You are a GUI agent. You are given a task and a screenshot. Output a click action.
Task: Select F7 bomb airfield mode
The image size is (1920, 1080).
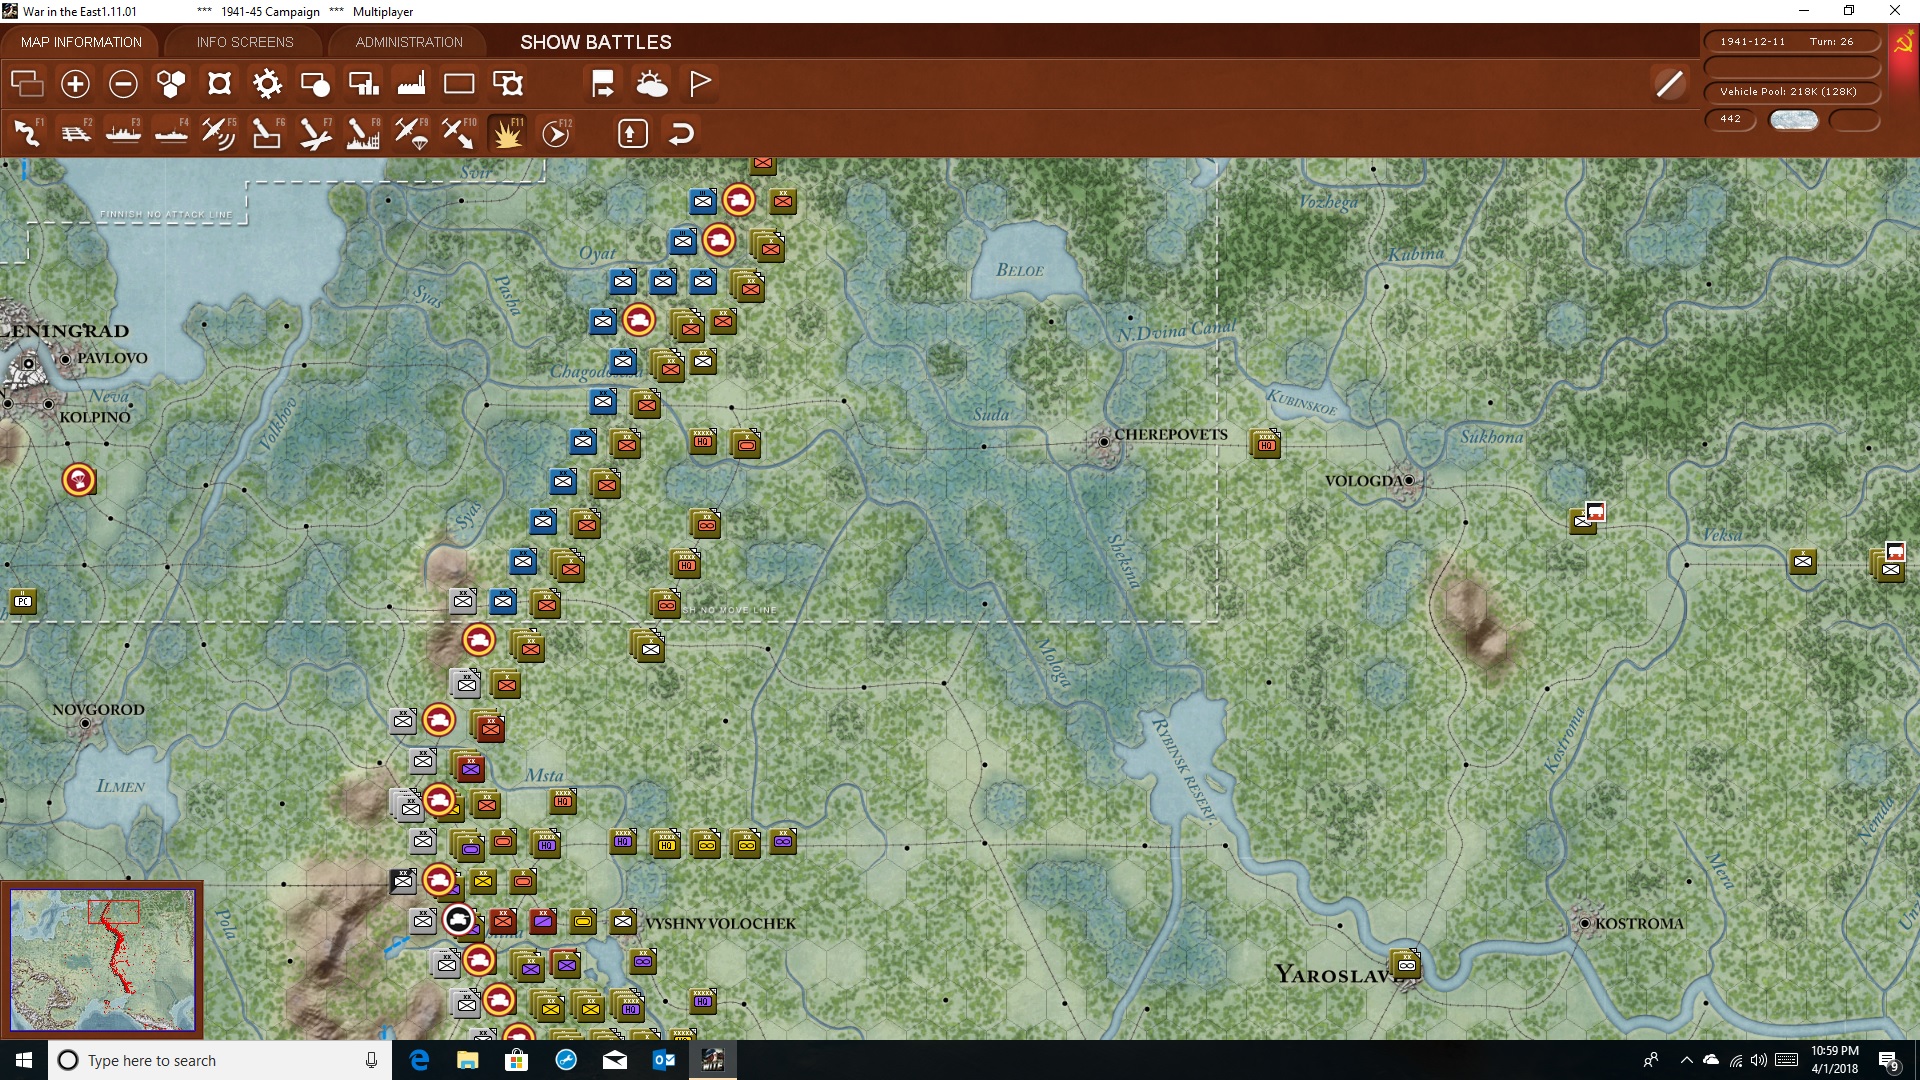click(x=315, y=133)
